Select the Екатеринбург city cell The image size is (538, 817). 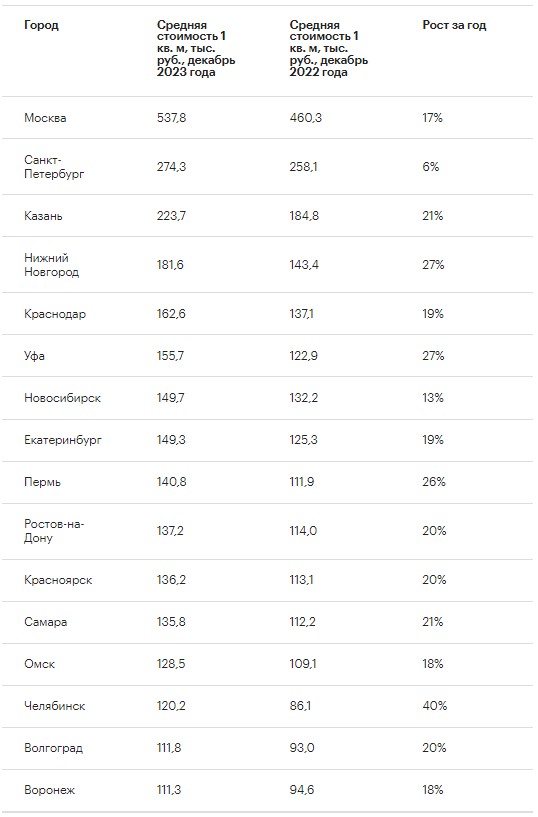click(x=62, y=440)
